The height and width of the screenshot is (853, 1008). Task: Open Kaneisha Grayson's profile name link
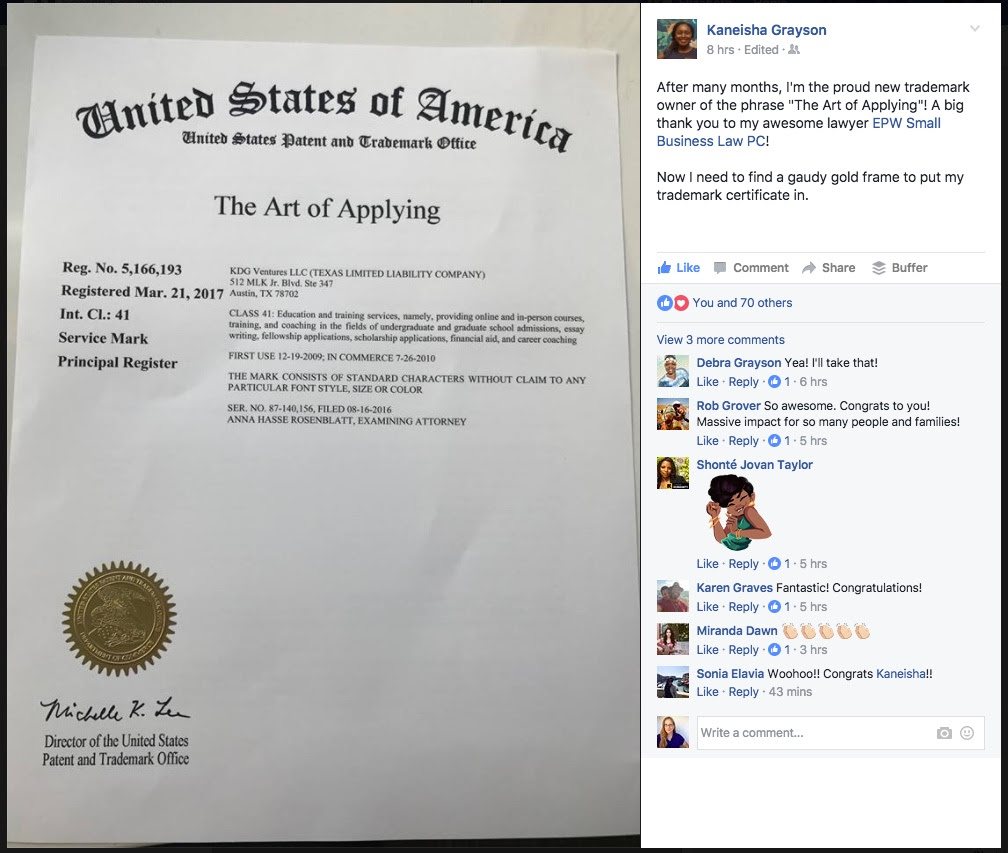point(766,30)
